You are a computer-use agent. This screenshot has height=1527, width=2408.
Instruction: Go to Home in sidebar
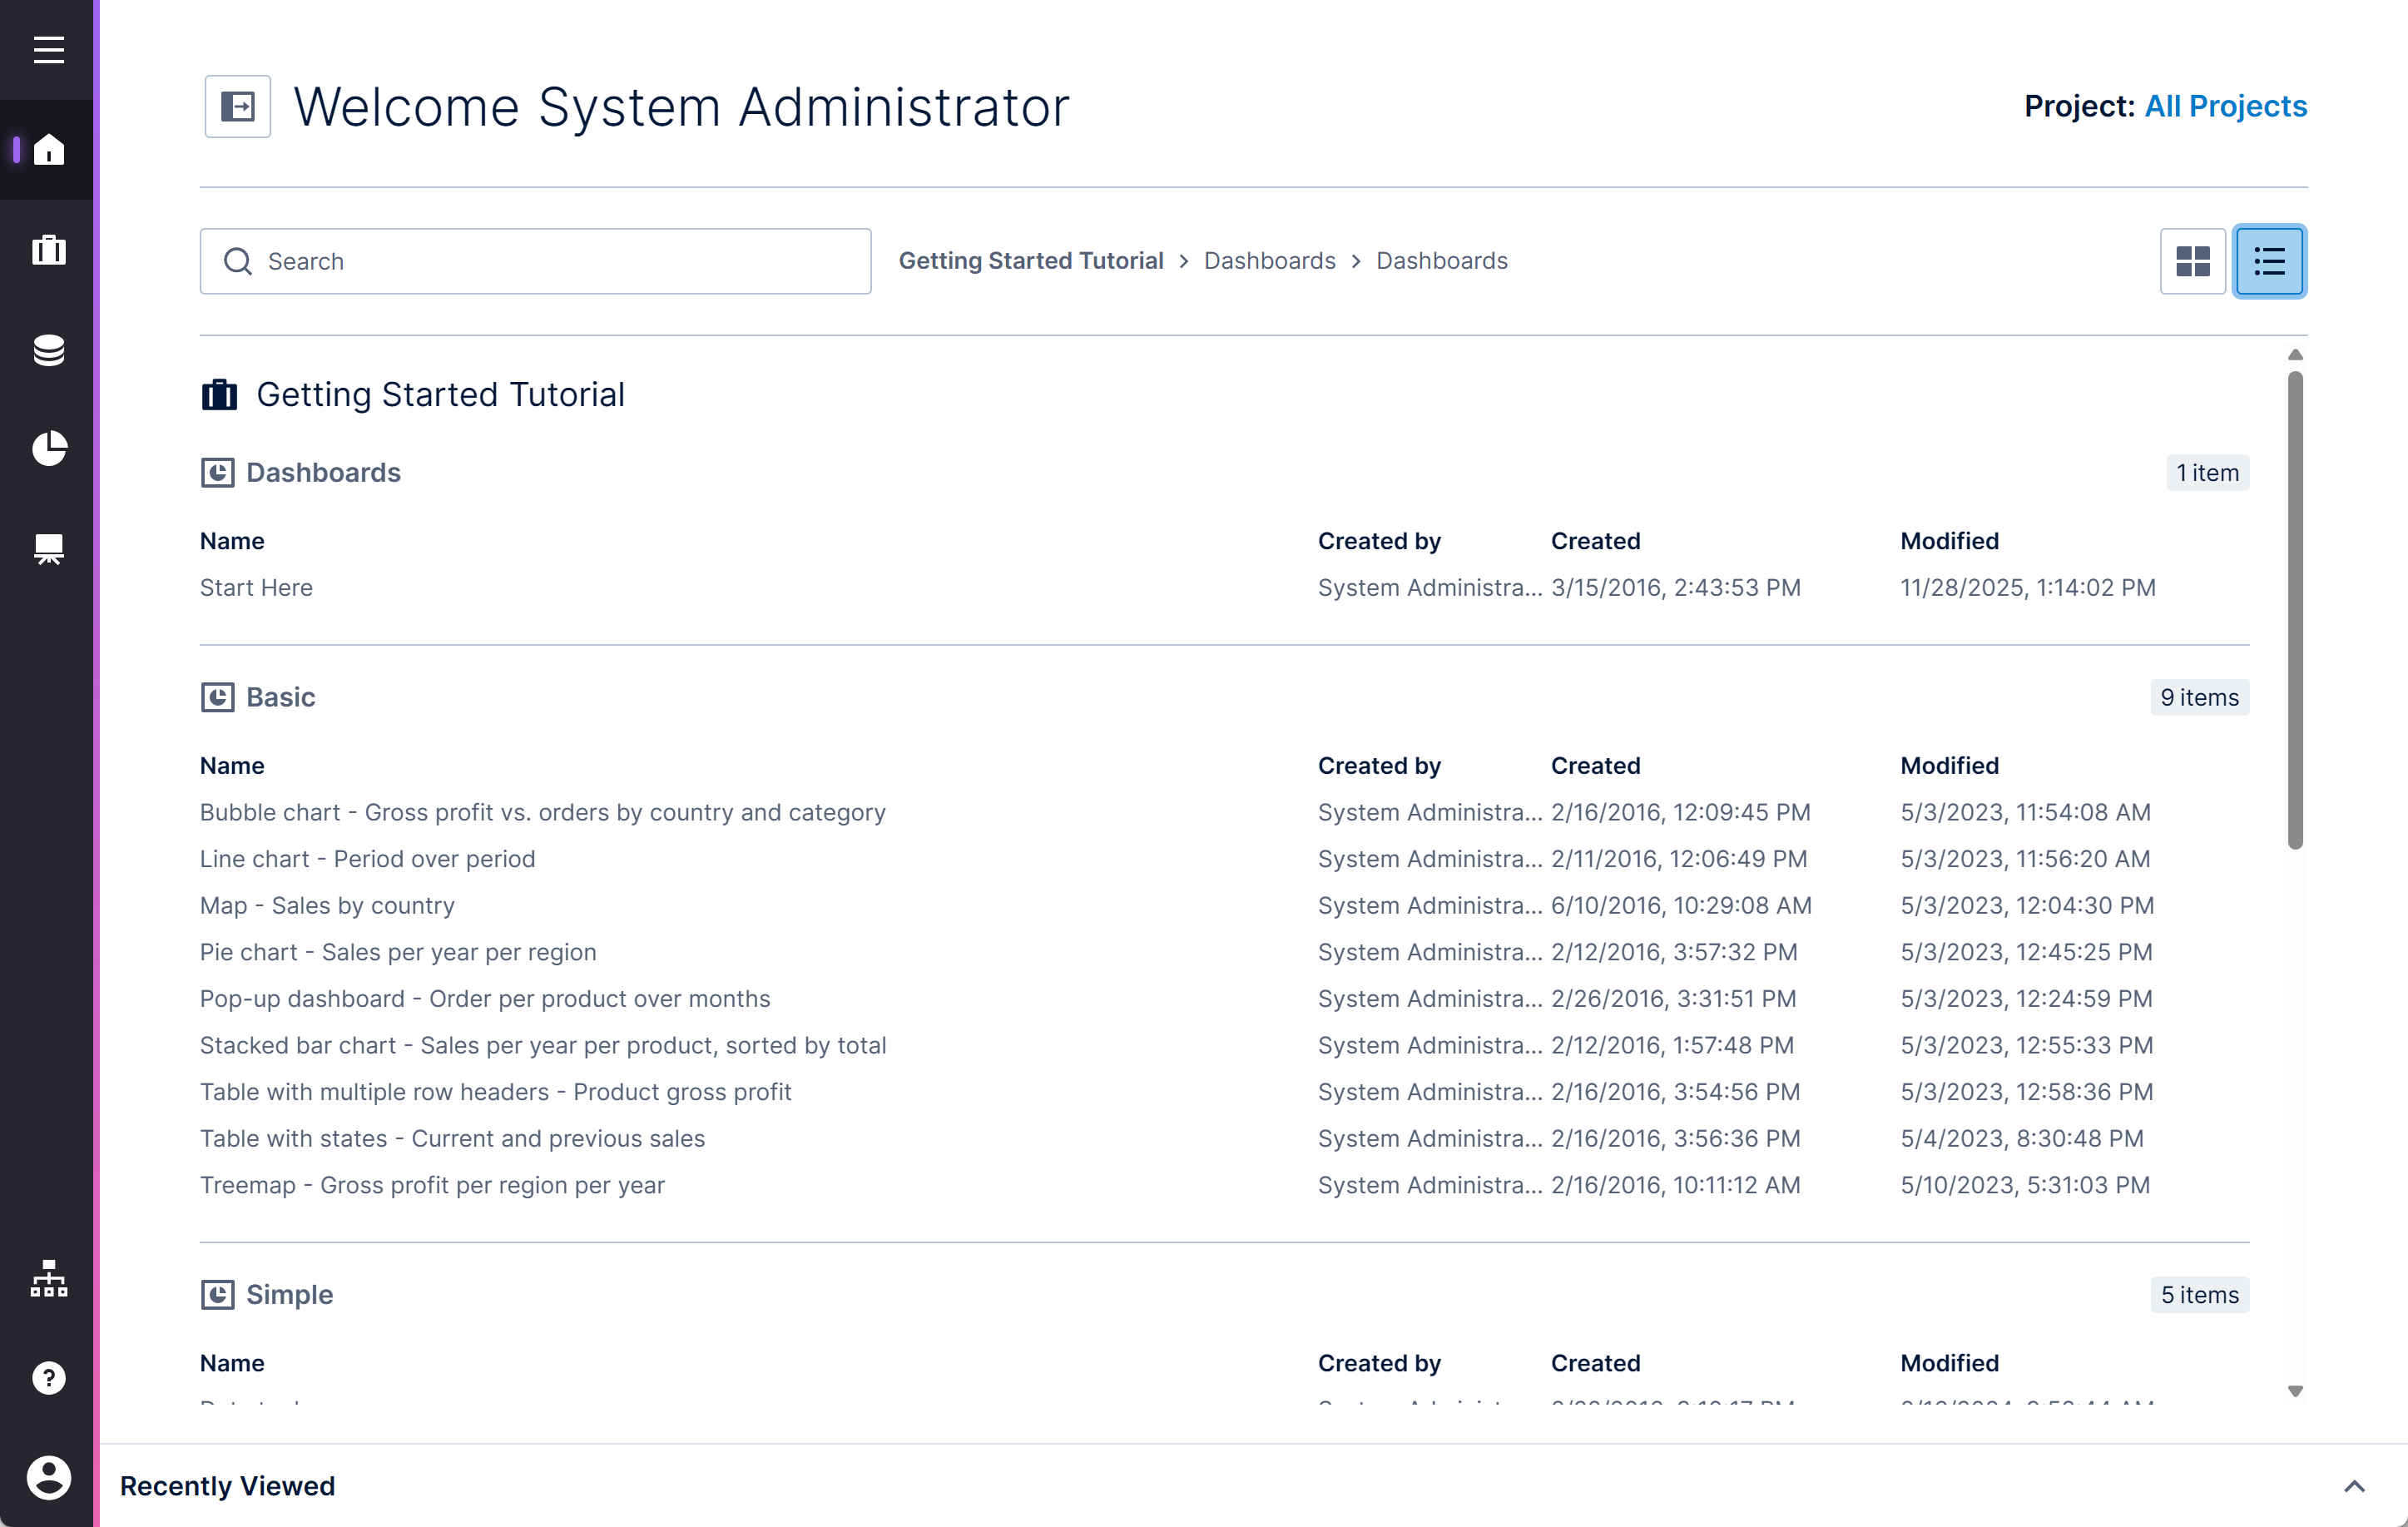point(48,150)
